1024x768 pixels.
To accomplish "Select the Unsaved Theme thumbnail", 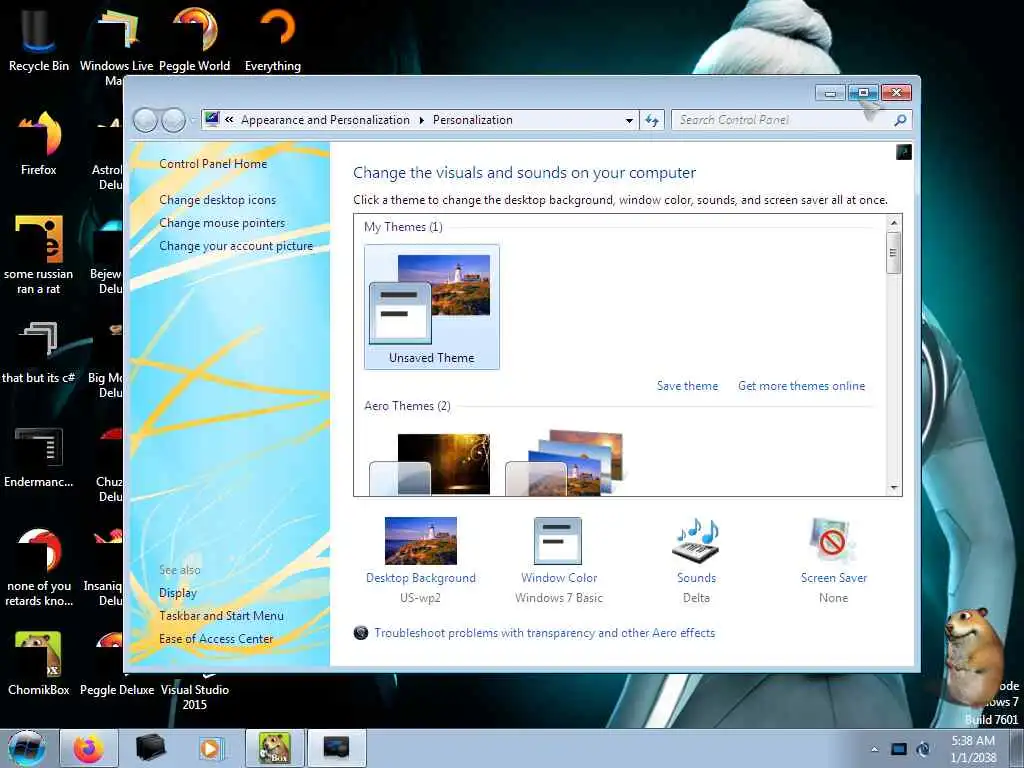I will pos(432,307).
